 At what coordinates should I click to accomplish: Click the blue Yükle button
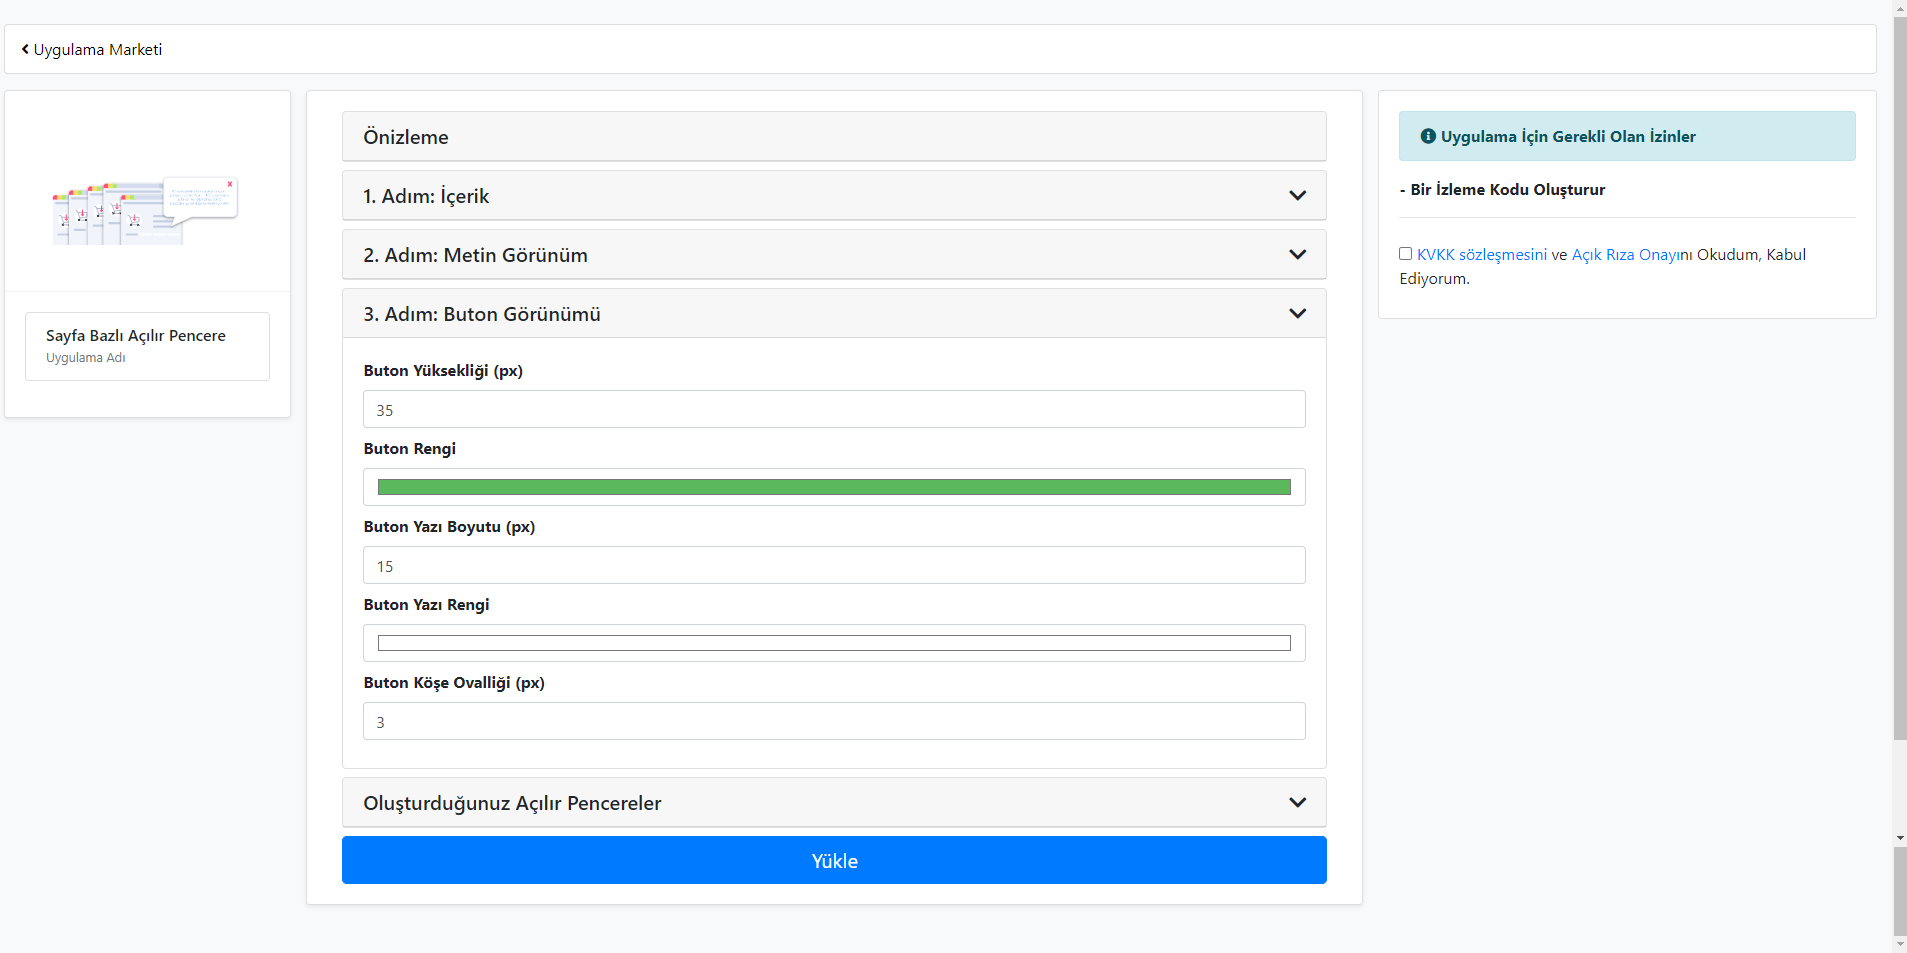tap(834, 860)
